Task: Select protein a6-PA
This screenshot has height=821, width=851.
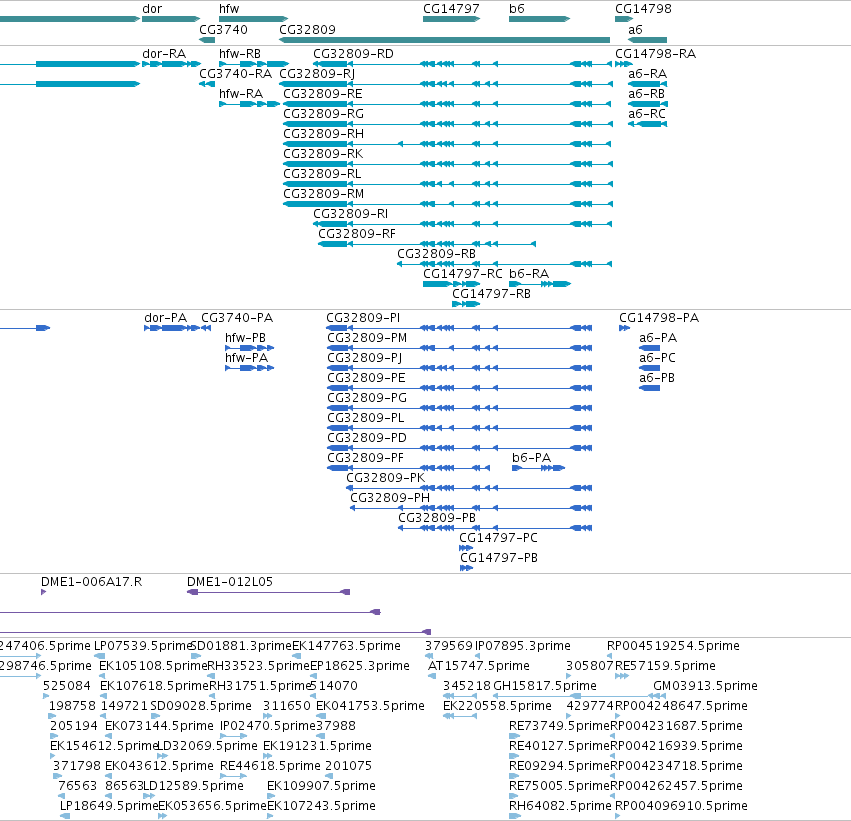Action: [x=658, y=338]
